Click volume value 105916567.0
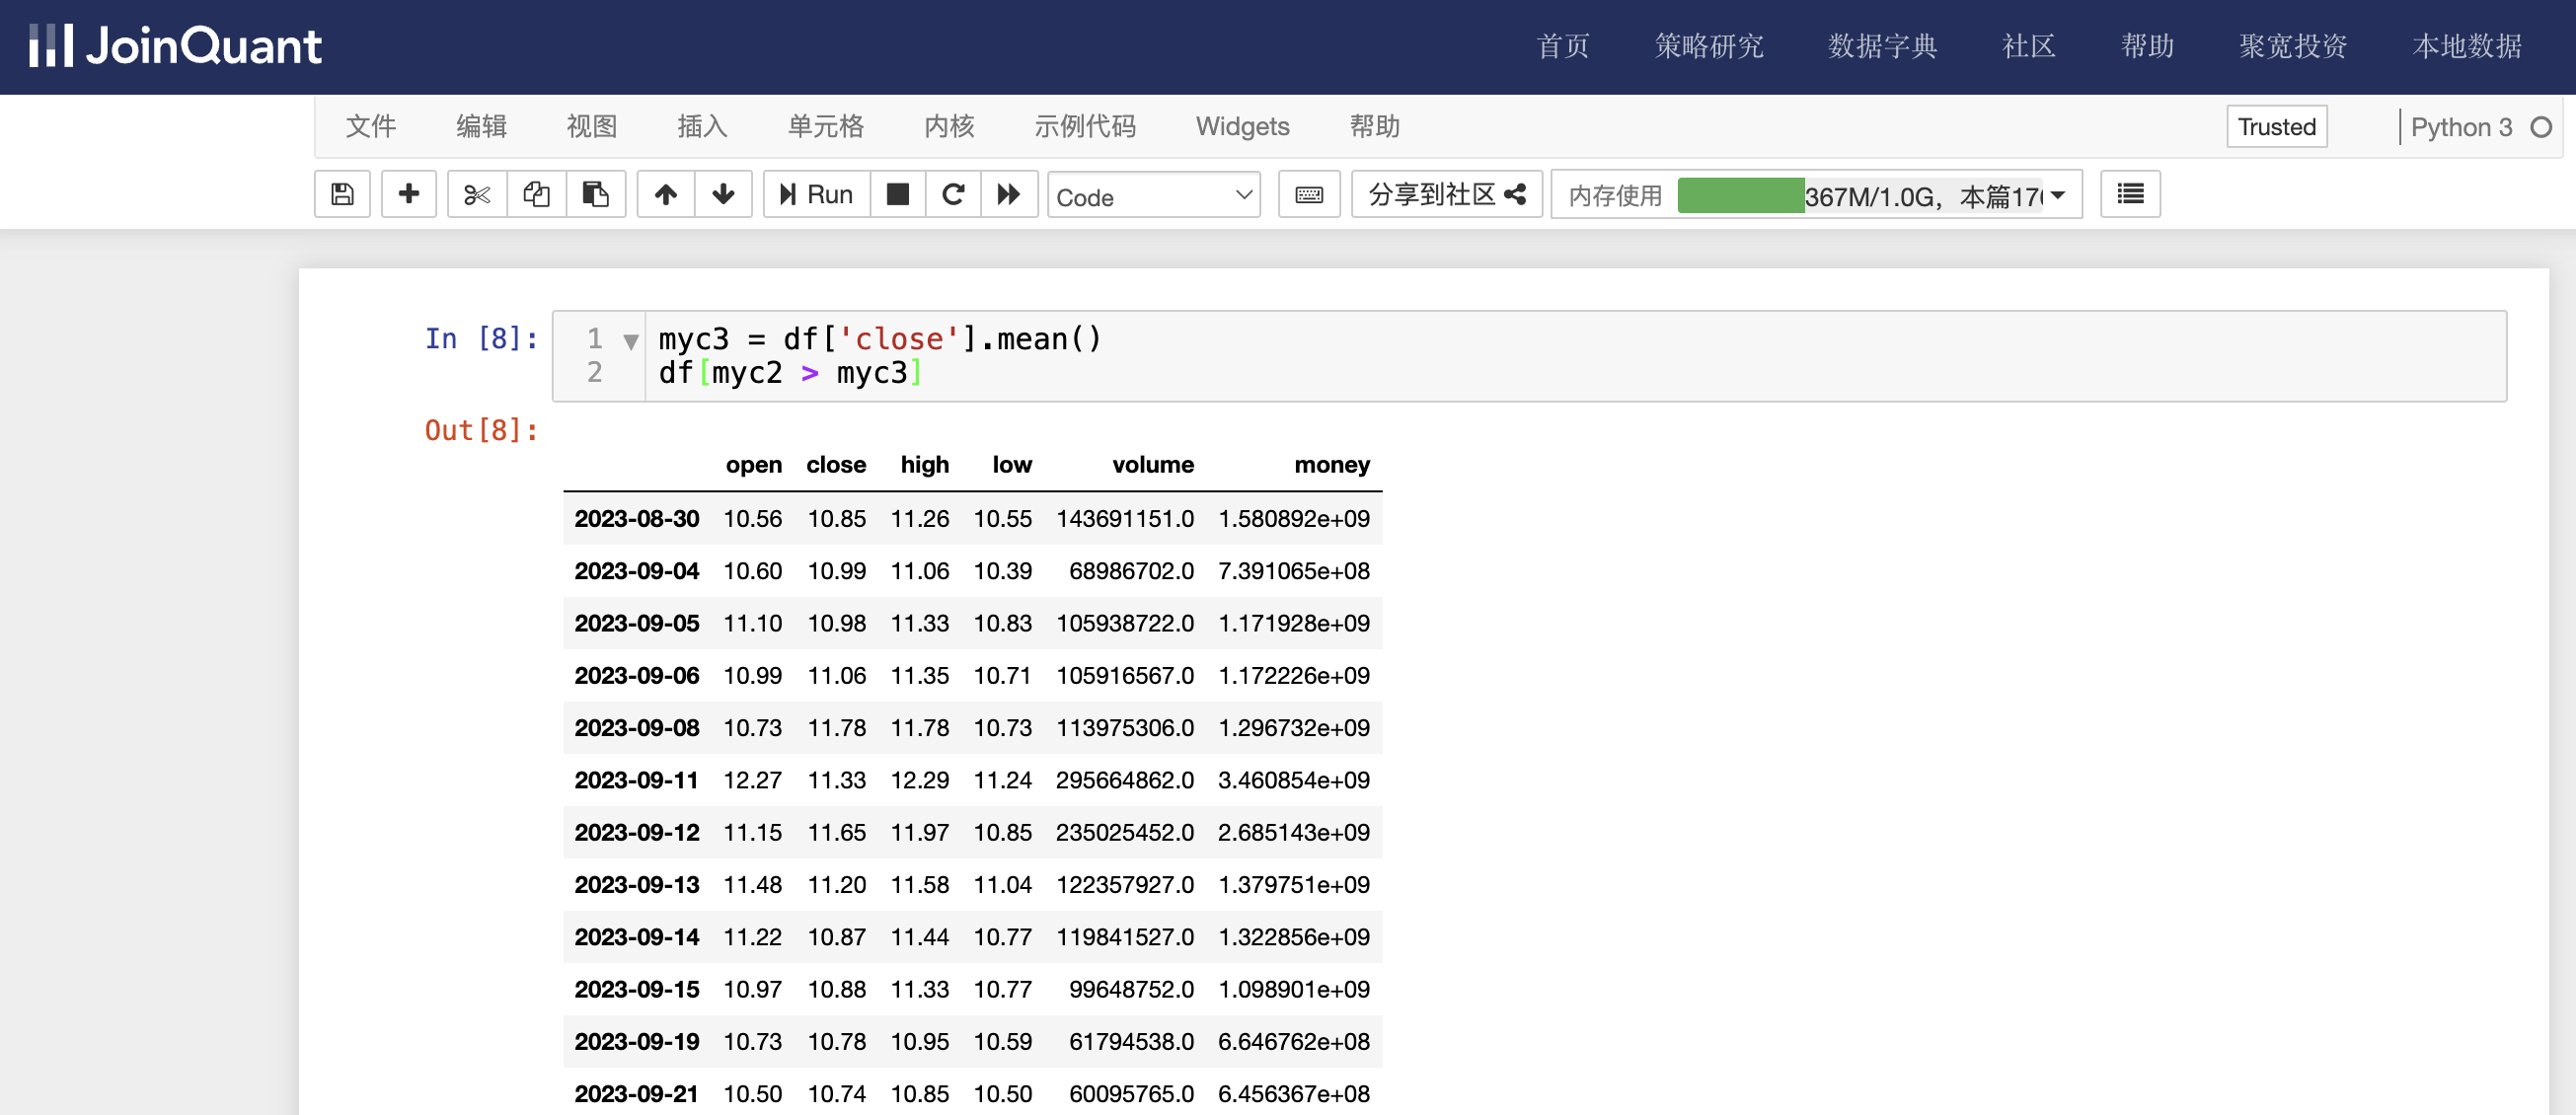 click(1124, 676)
